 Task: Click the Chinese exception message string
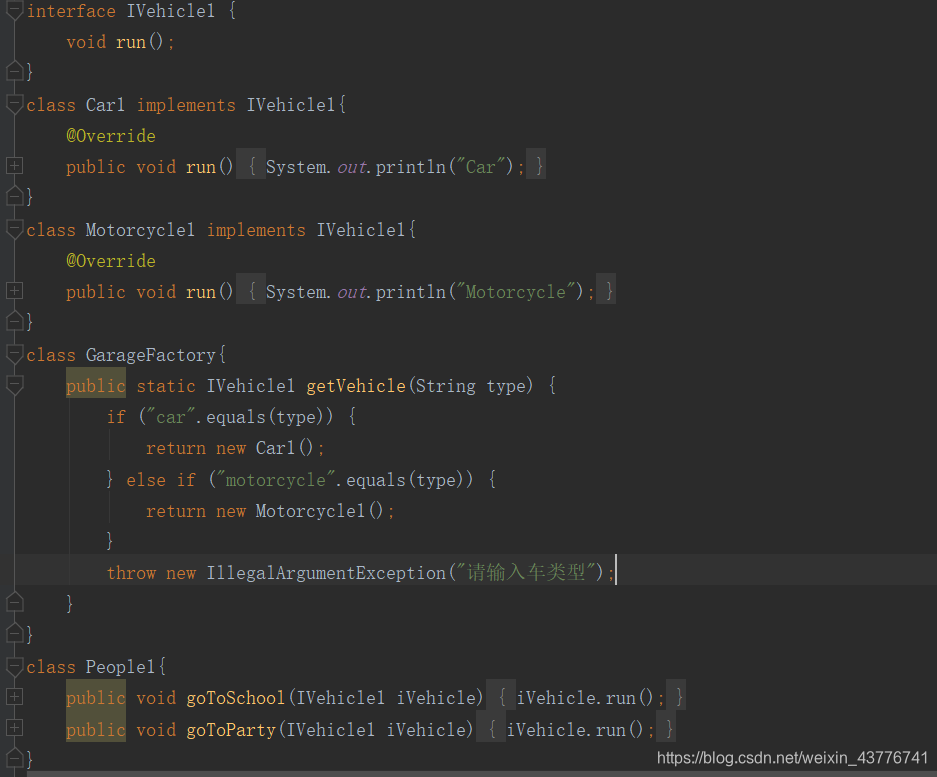click(526, 573)
